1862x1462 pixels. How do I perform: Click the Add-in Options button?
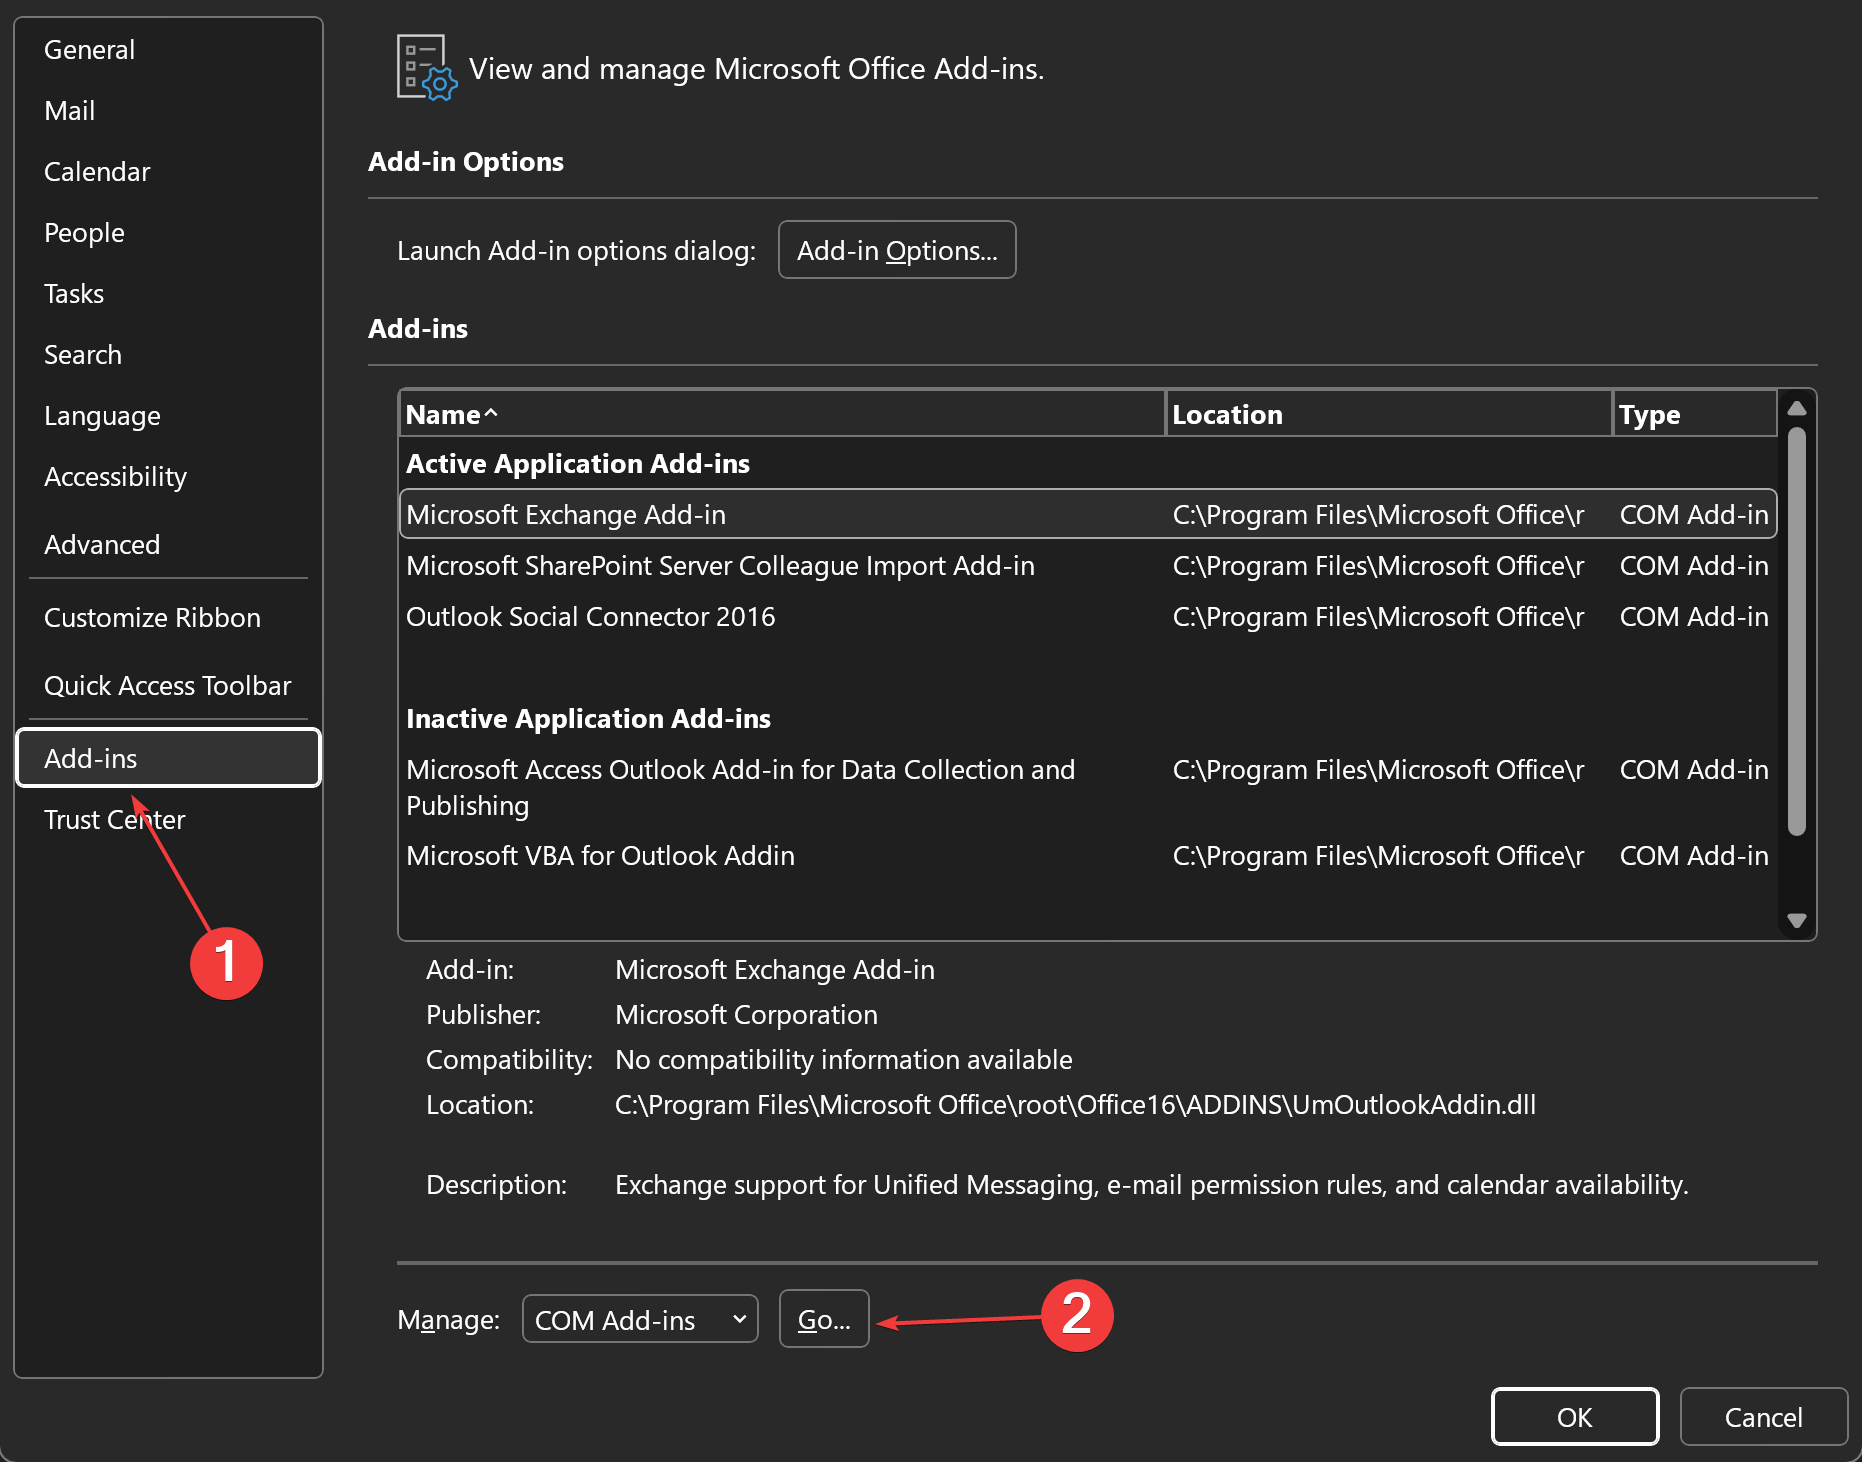point(897,250)
